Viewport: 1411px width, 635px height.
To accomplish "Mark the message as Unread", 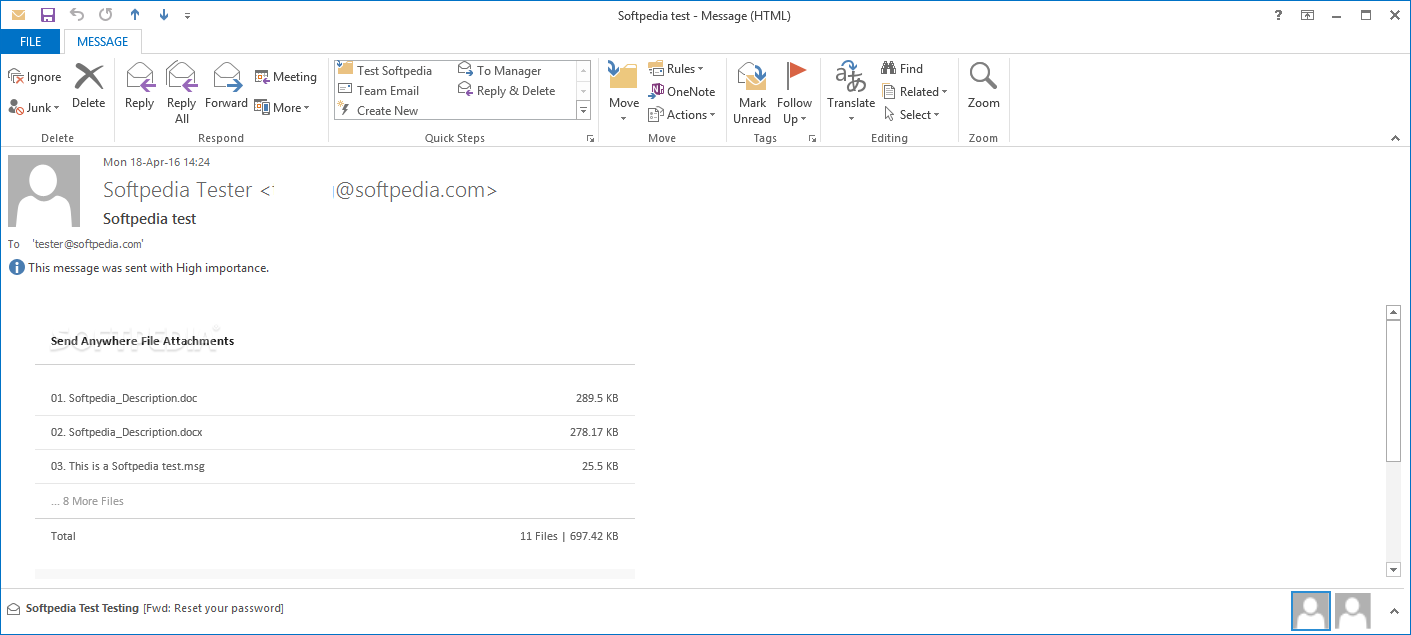I will pos(752,92).
